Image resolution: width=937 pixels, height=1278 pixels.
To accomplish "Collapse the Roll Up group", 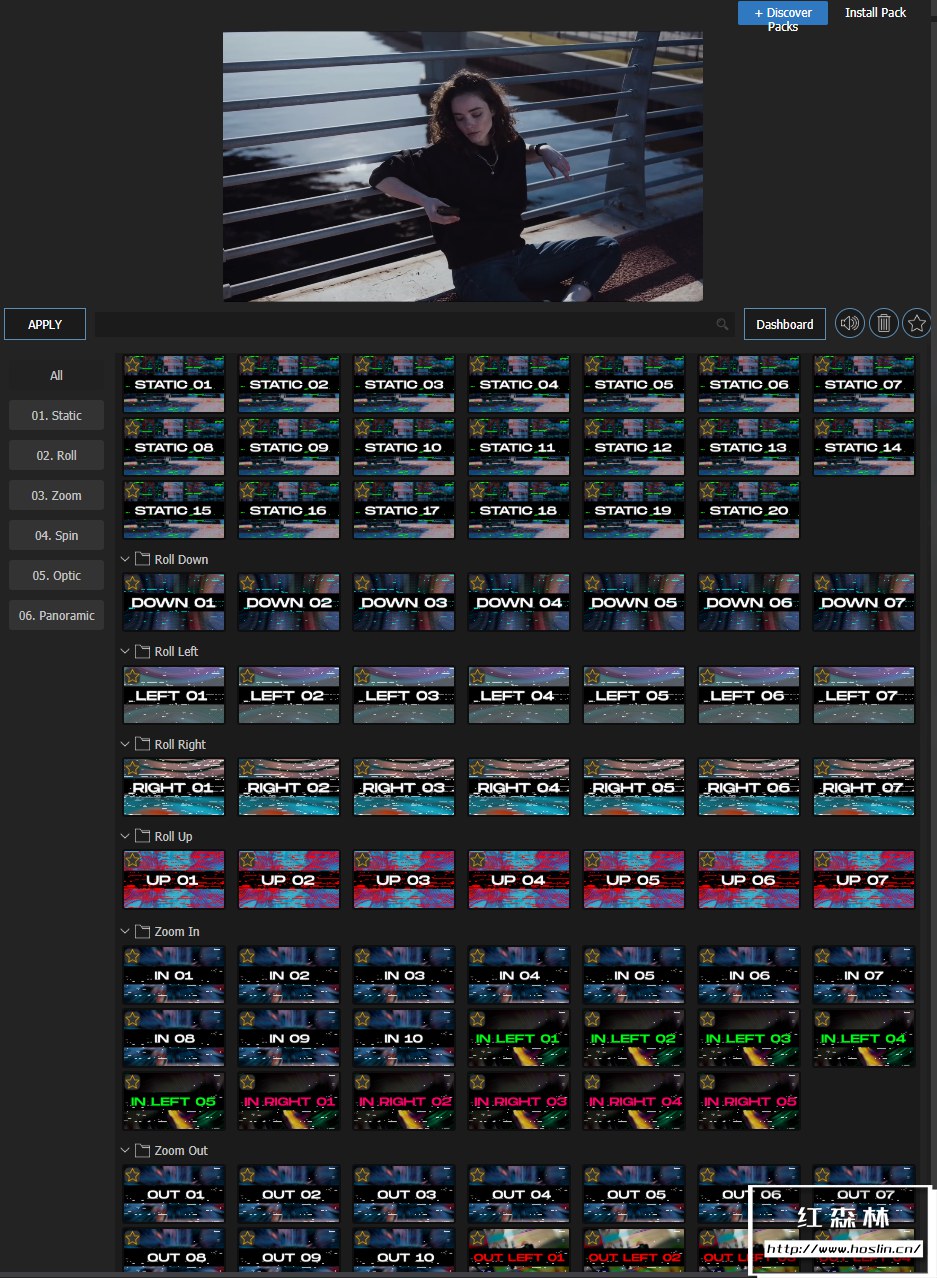I will (126, 836).
